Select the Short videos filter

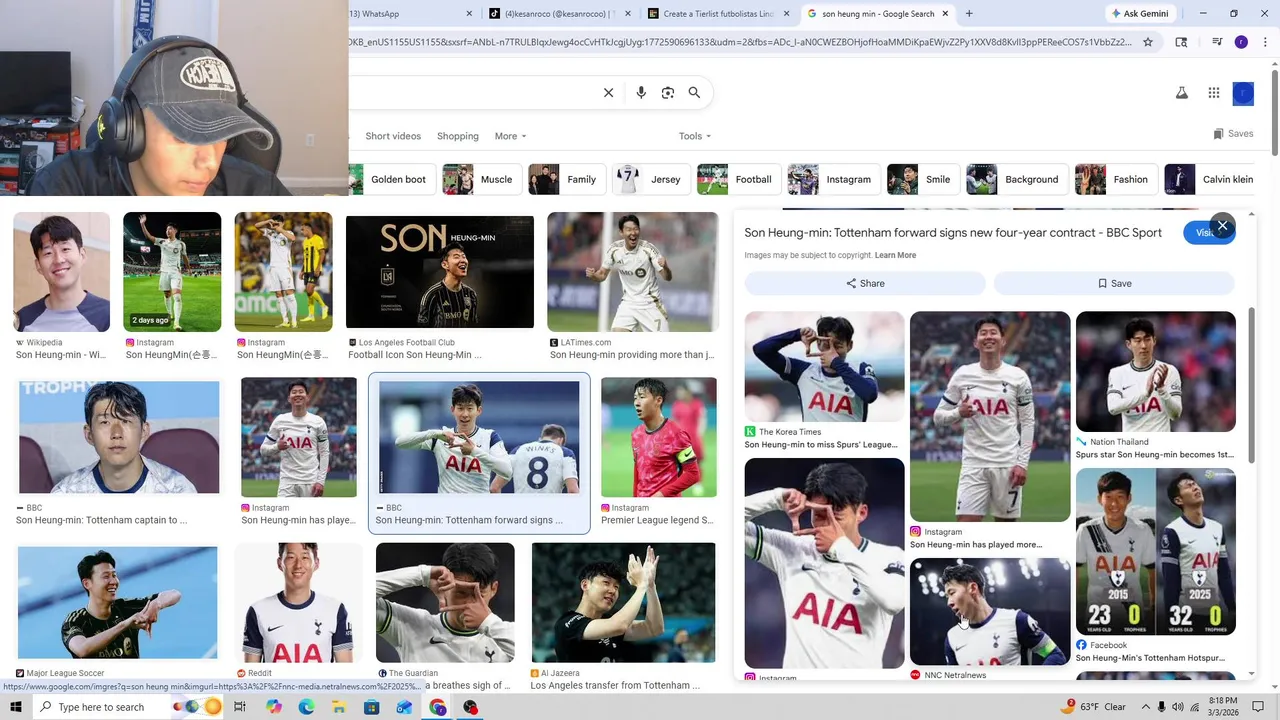pos(393,136)
